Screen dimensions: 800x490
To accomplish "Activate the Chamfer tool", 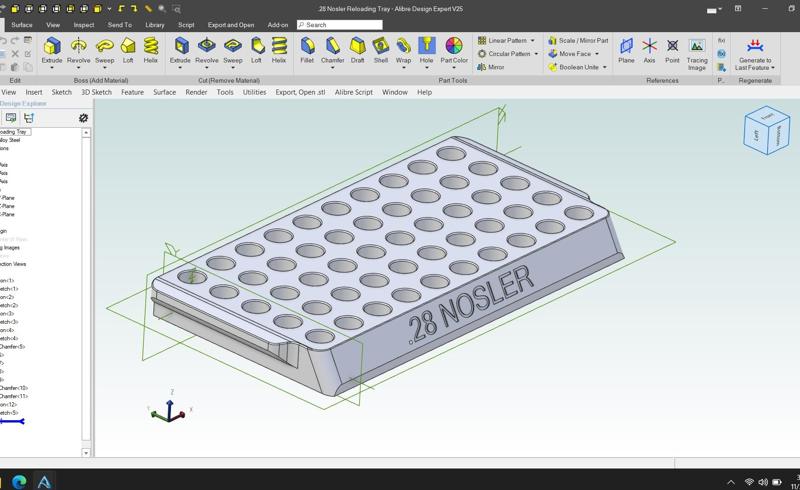I will tap(333, 50).
